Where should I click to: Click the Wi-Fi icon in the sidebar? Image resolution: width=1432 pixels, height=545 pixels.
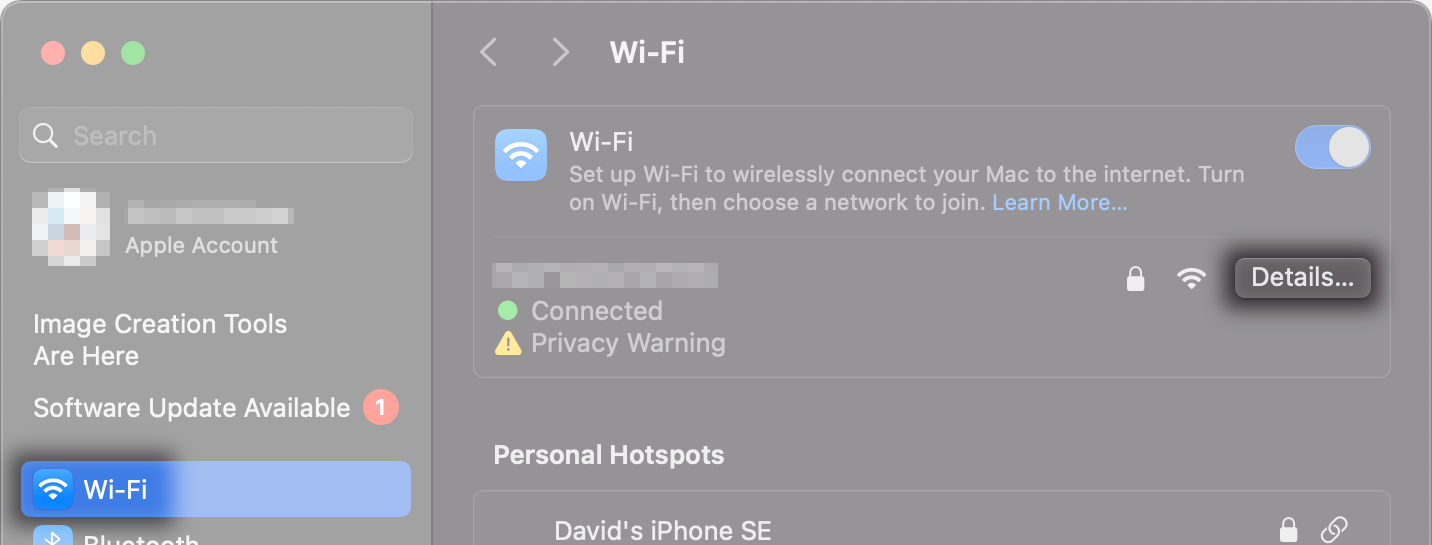pyautogui.click(x=53, y=489)
